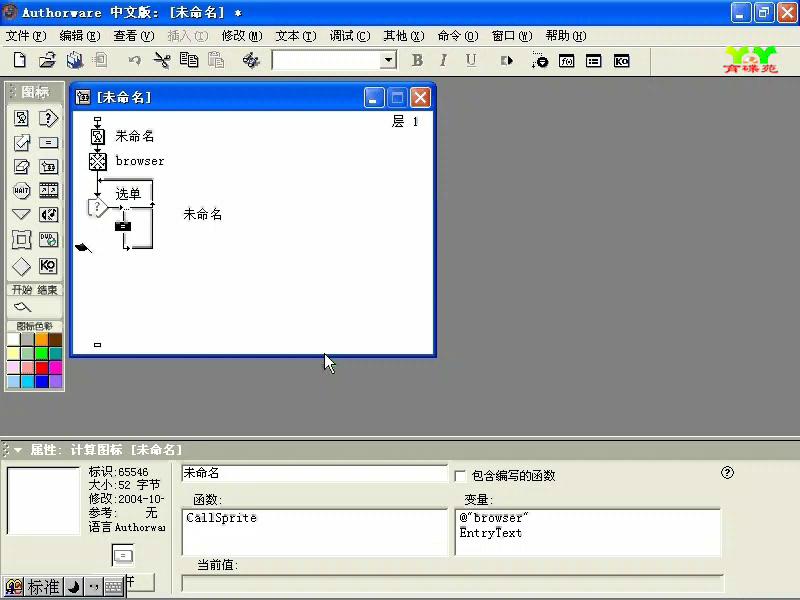Click the Restart/Run toolbar icon

(x=506, y=61)
